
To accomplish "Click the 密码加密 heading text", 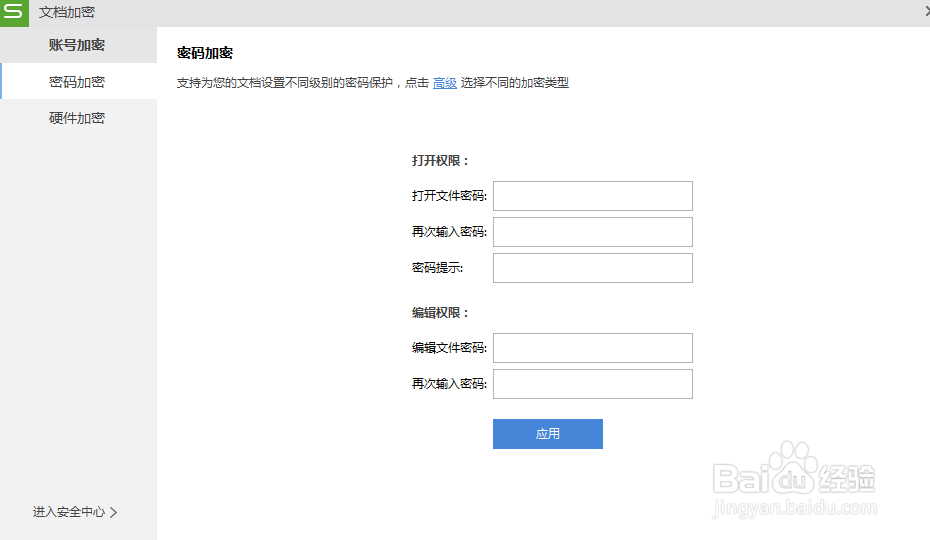I will [x=205, y=53].
